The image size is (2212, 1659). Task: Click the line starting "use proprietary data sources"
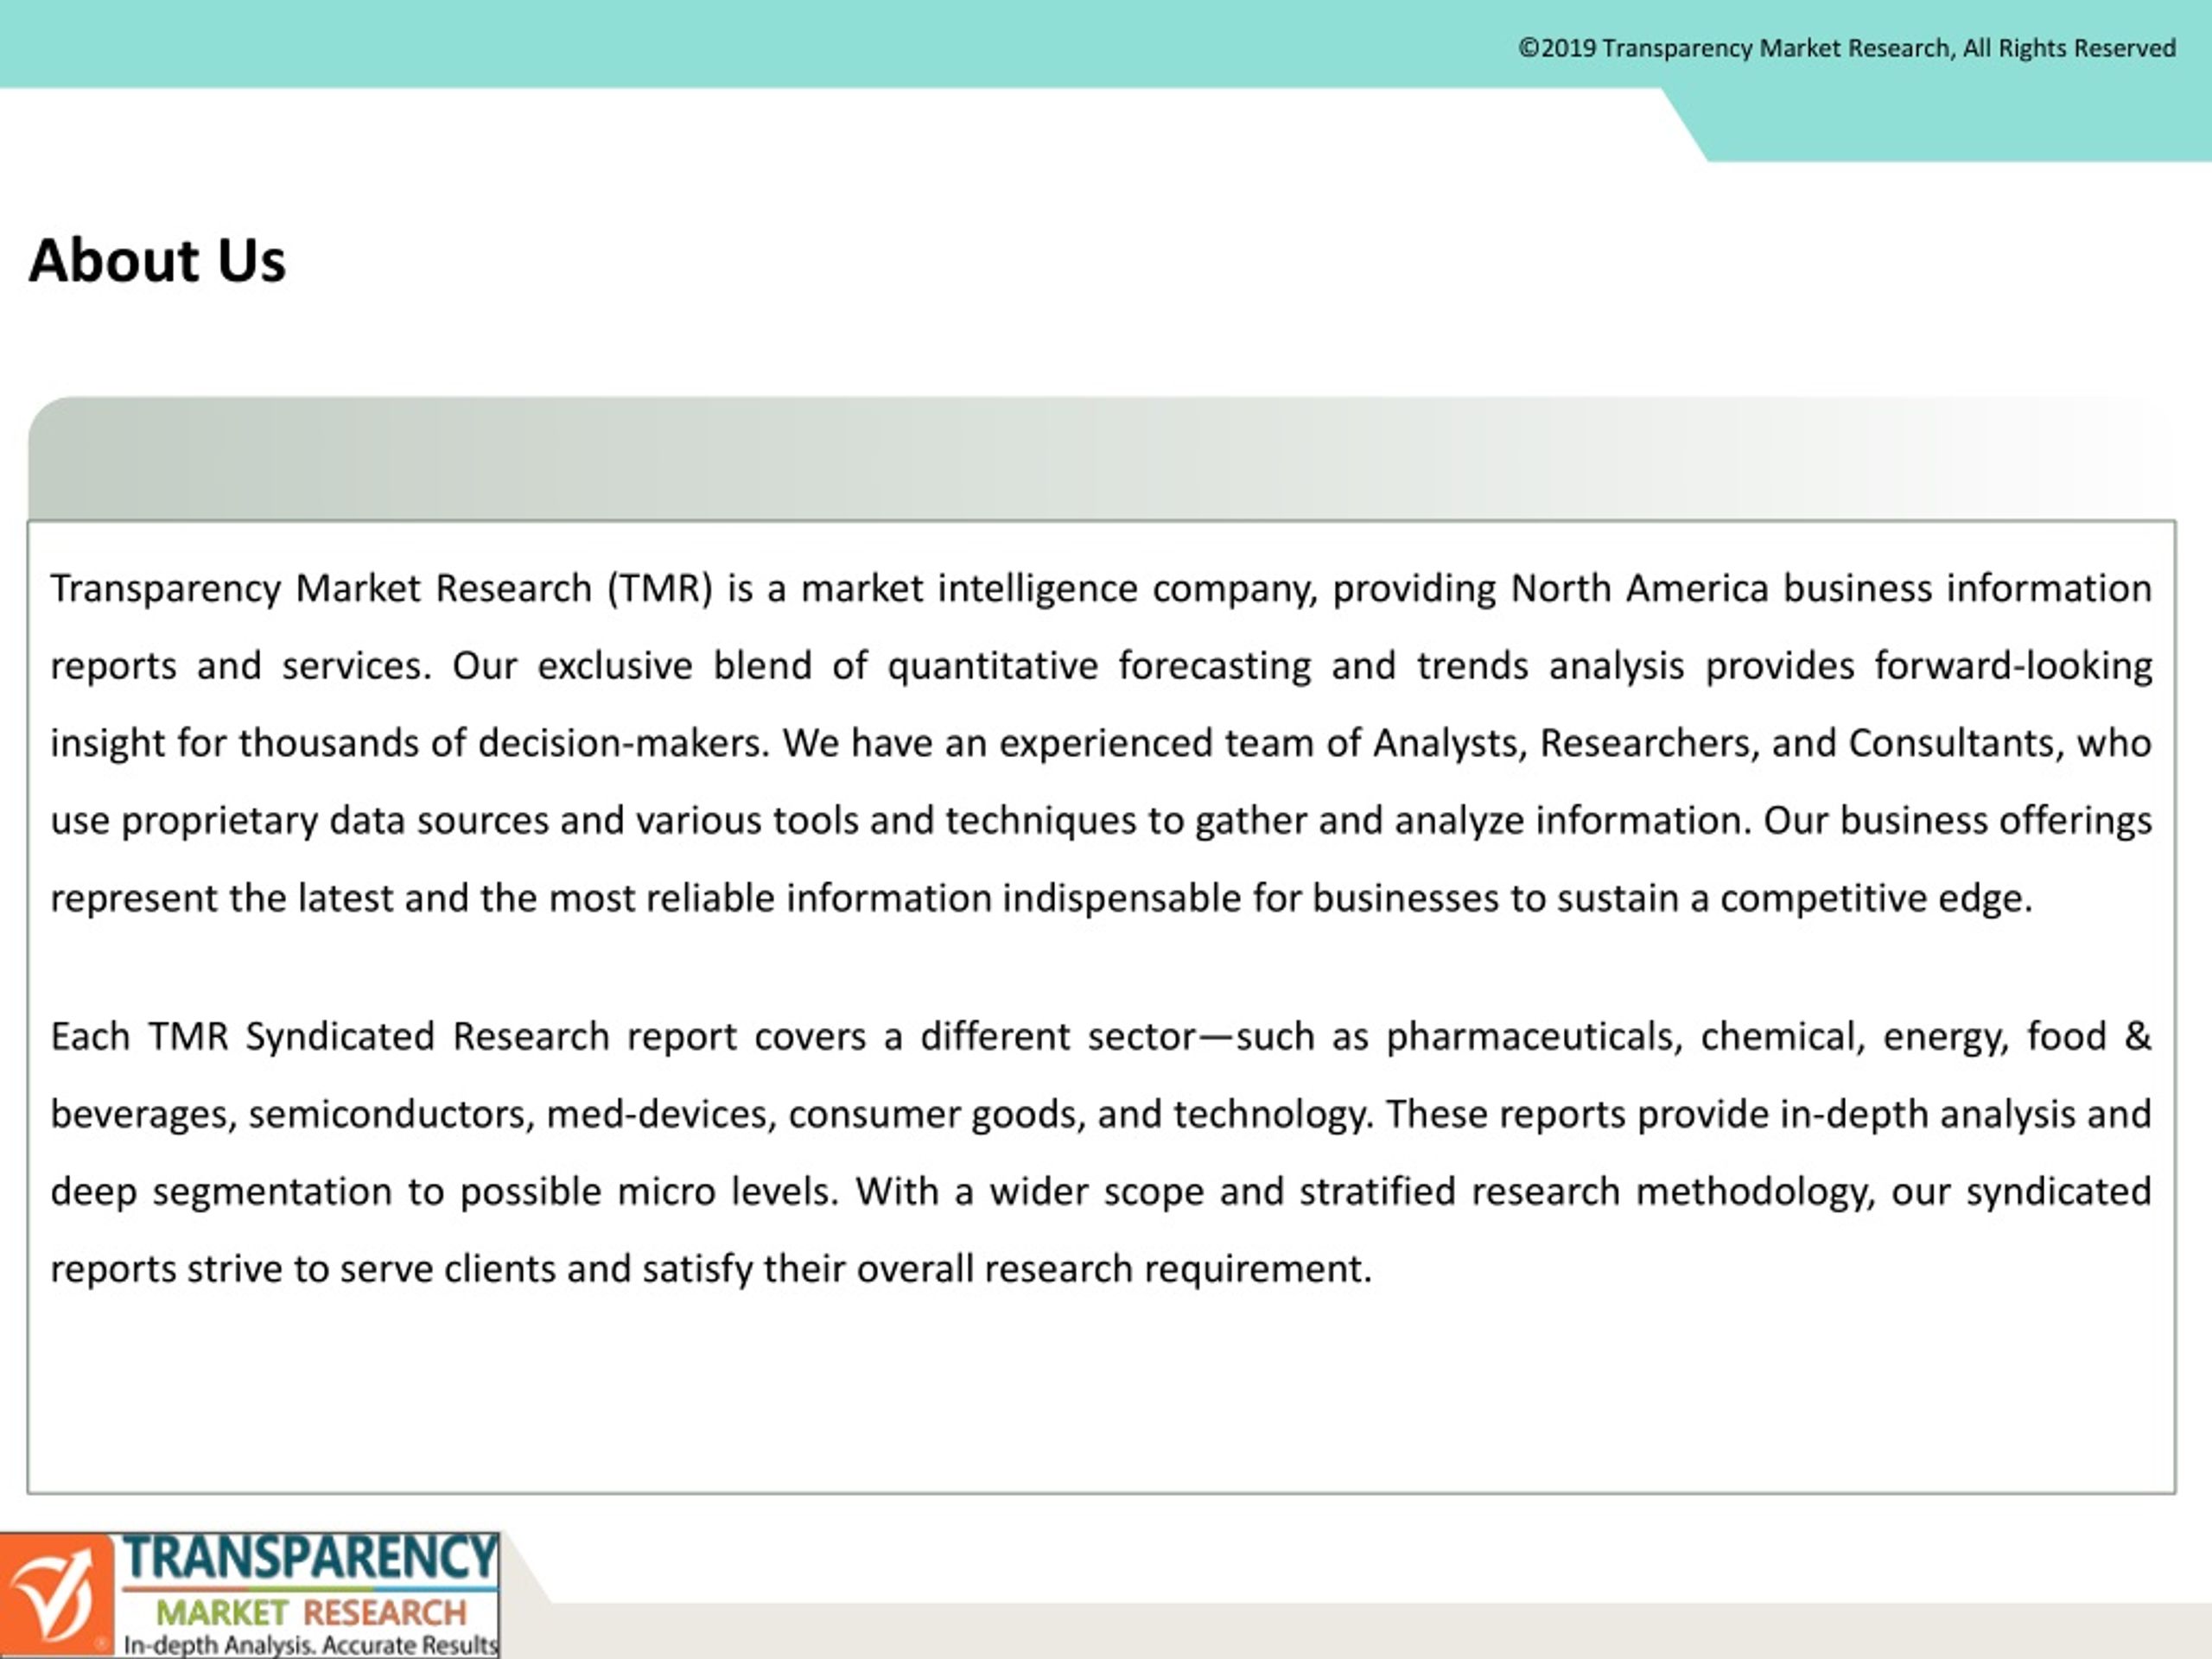tap(1101, 821)
